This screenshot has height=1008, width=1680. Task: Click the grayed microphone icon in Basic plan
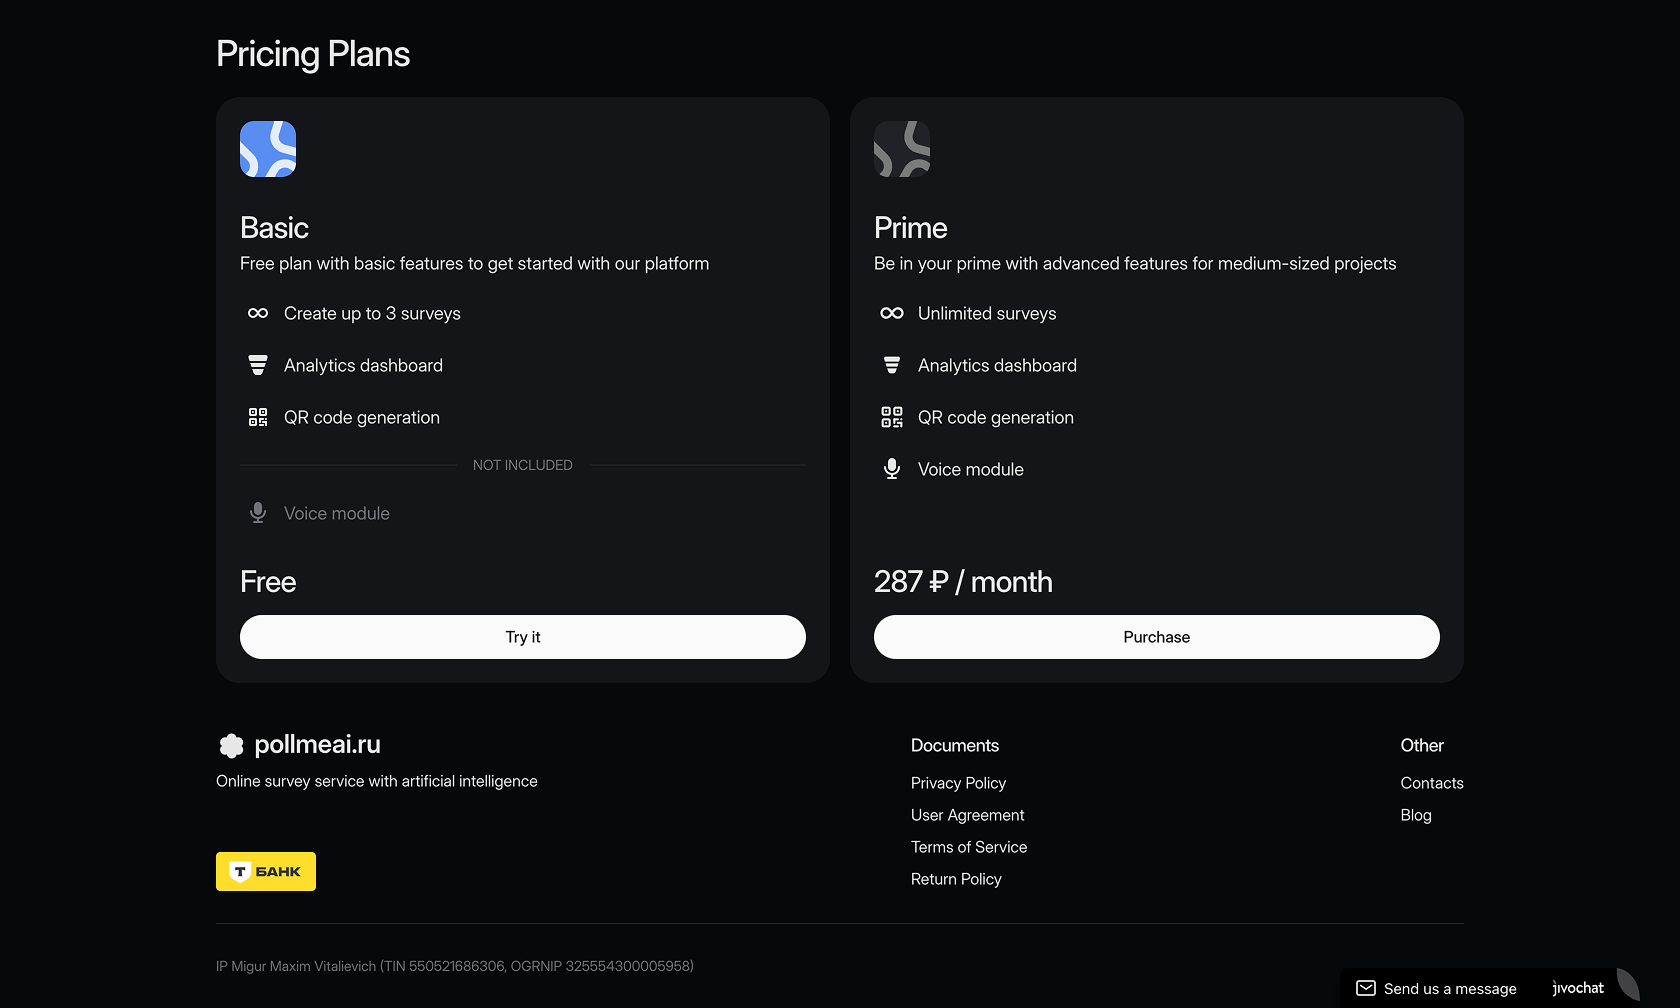(x=258, y=513)
